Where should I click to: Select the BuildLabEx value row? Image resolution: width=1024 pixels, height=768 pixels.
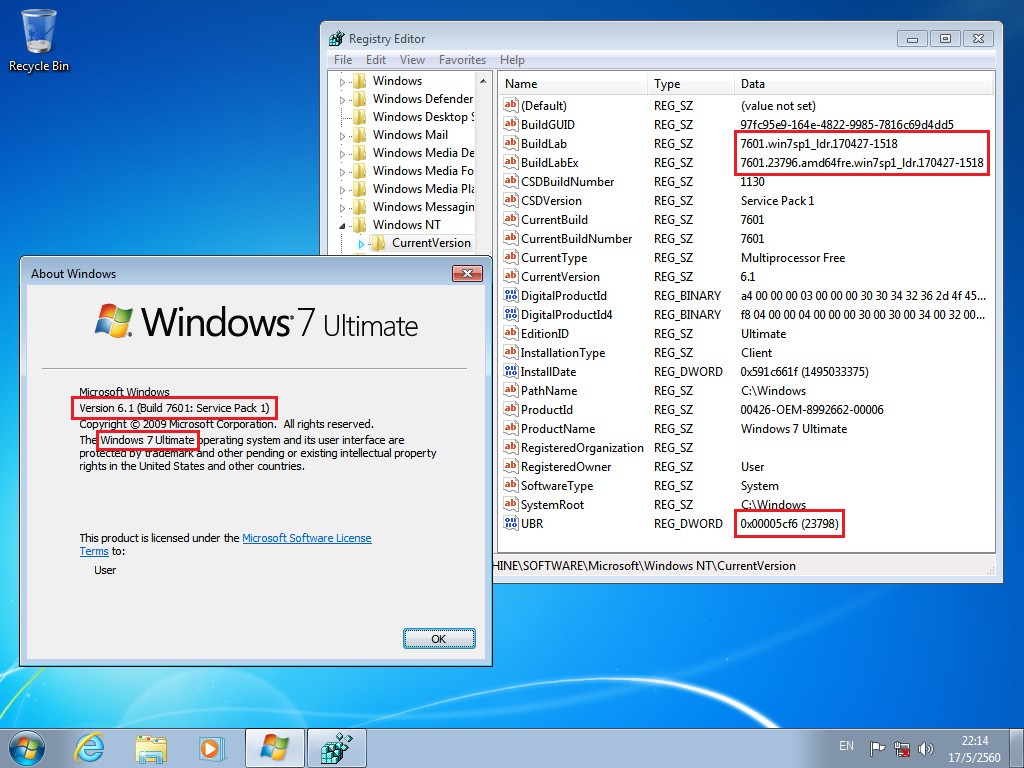746,163
